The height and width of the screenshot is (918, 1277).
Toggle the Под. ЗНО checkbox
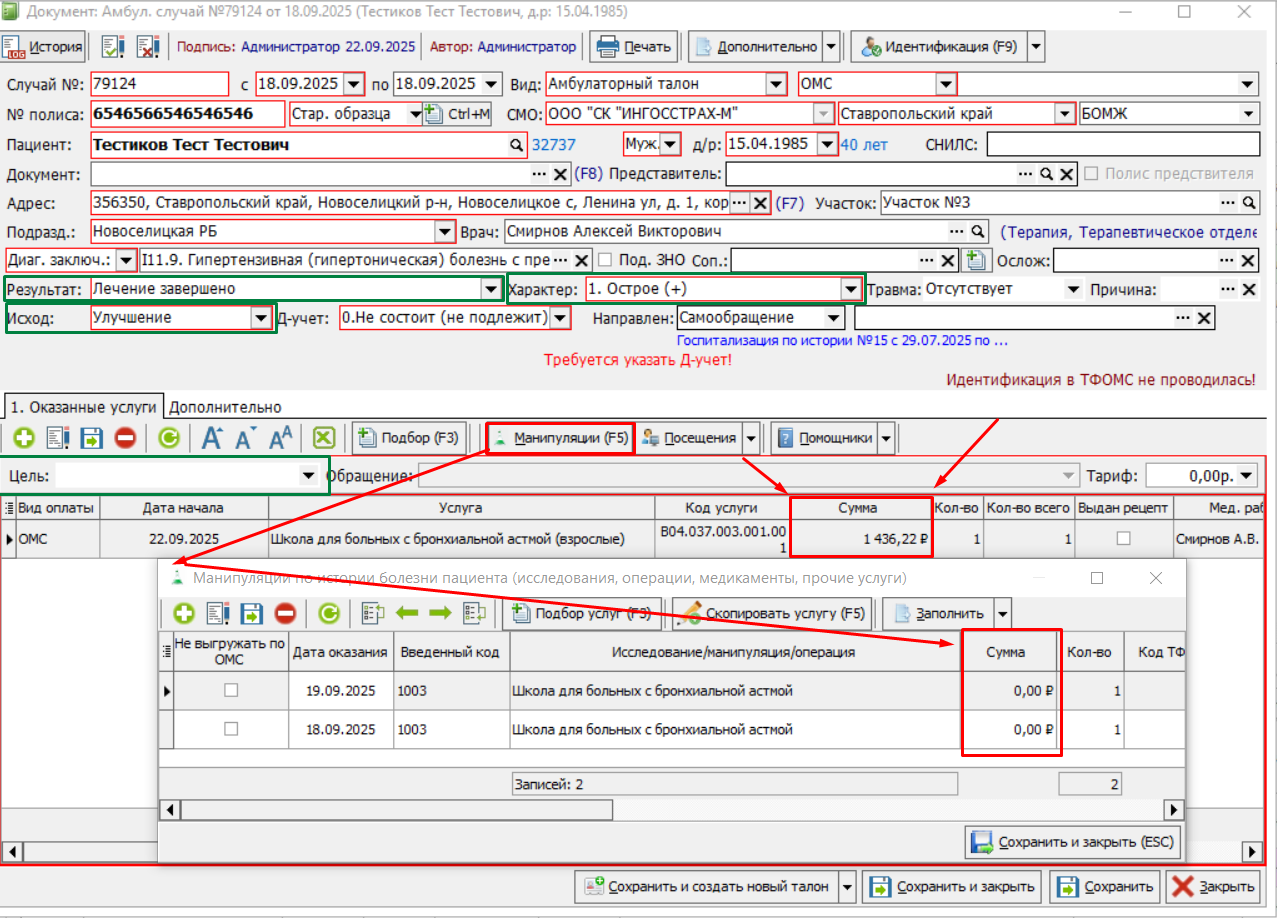click(605, 260)
